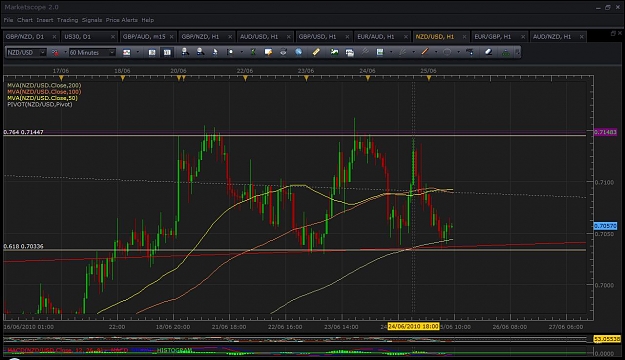Click the MVA(NZD/USD.Close,100) indicator label
This screenshot has height=360, width=625.
click(44, 92)
